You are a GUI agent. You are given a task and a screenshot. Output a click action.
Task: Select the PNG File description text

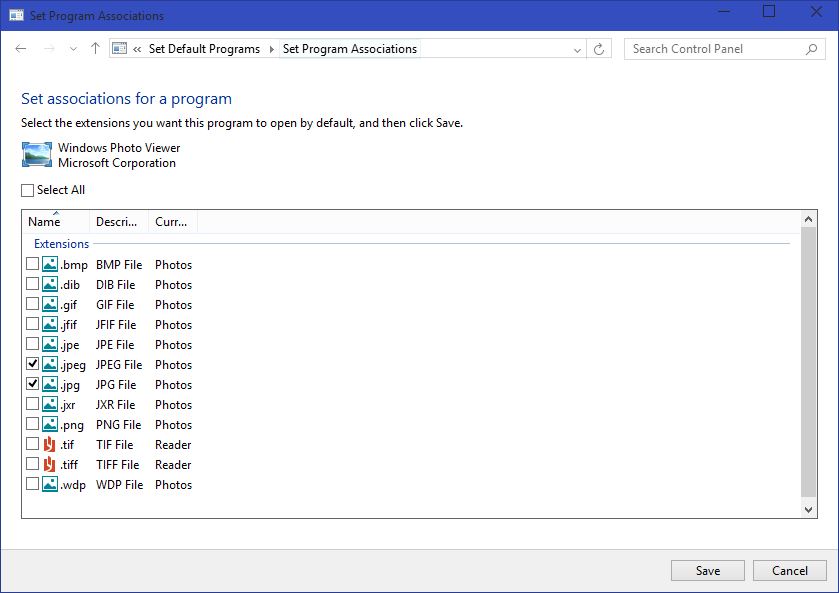point(118,425)
